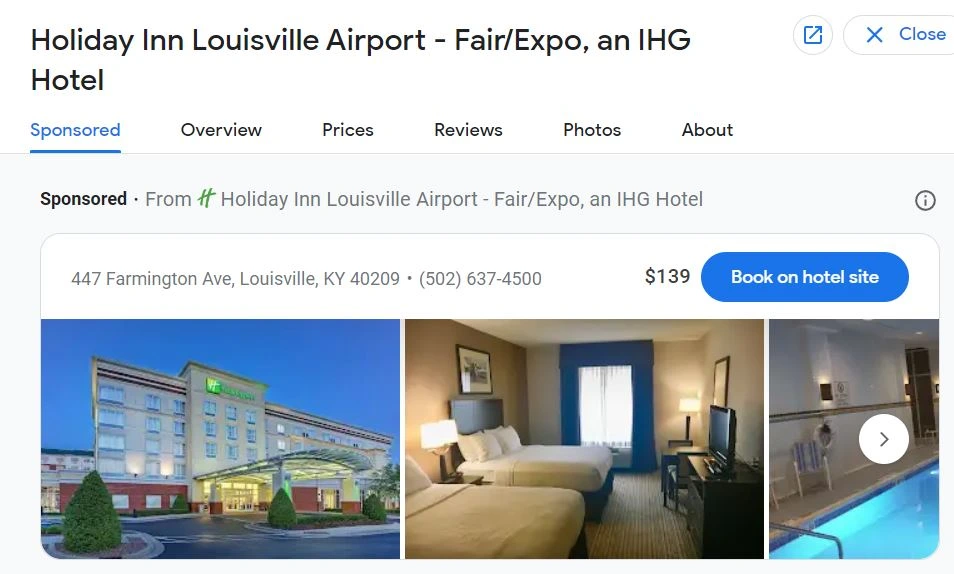
Task: Open the guest room beds photo
Action: [584, 438]
